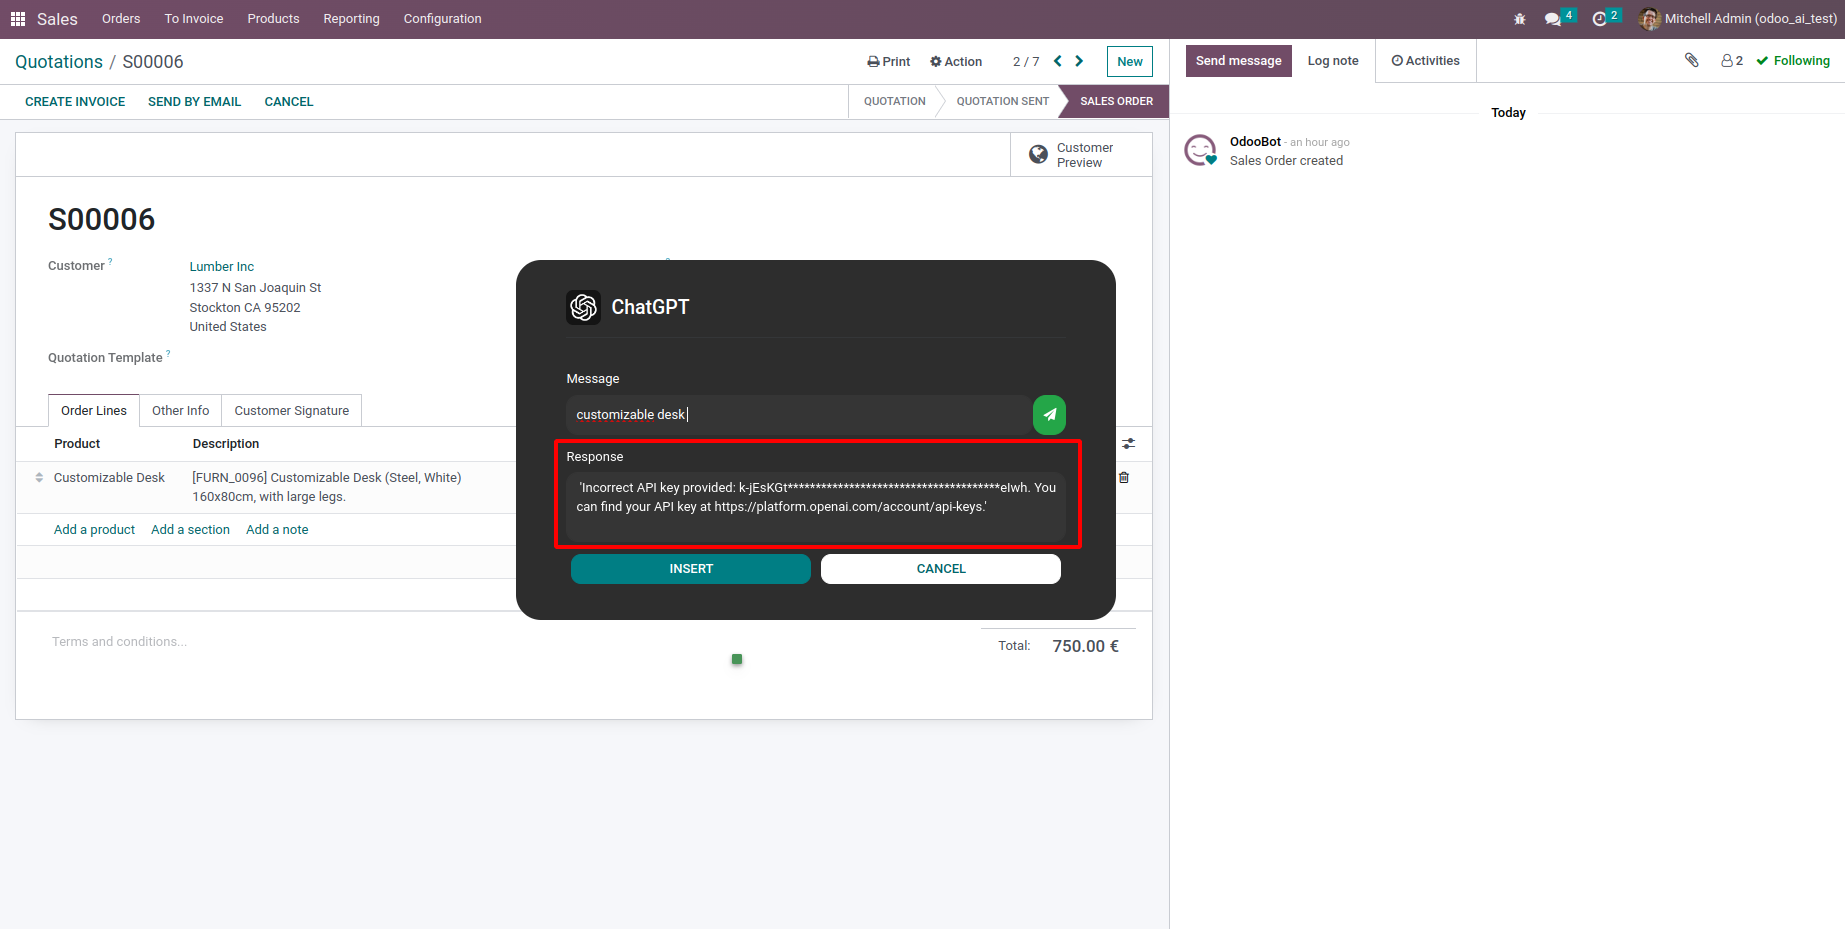Click the Description column header
The image size is (1845, 929).
point(226,444)
